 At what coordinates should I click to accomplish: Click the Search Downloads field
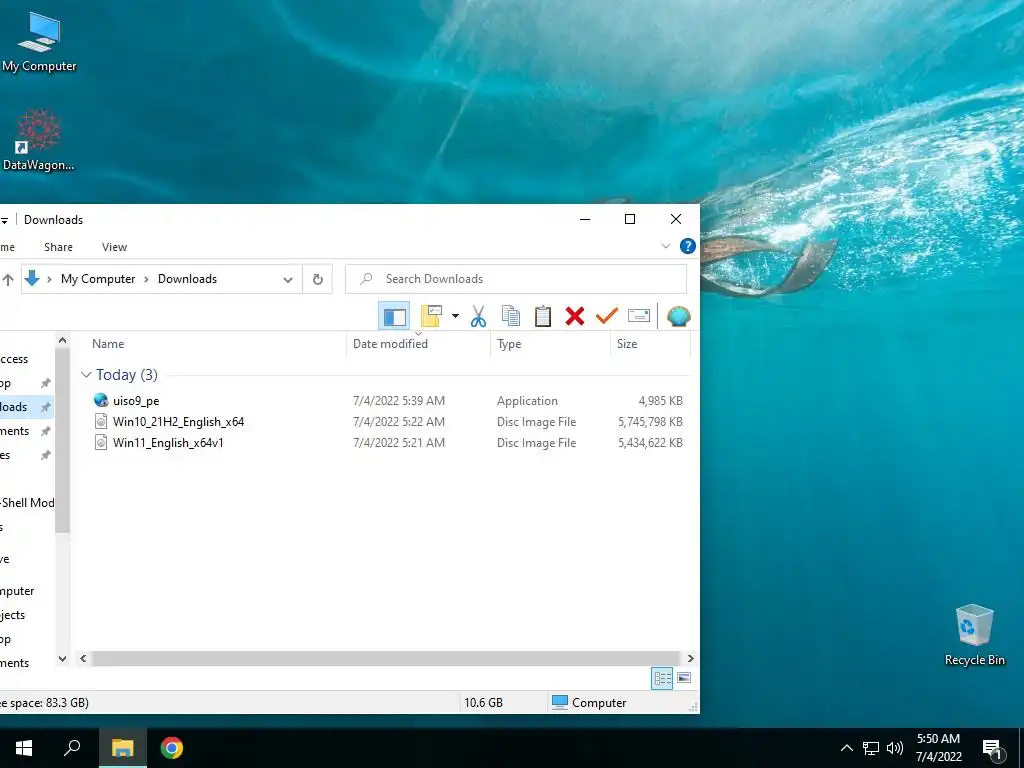[516, 279]
